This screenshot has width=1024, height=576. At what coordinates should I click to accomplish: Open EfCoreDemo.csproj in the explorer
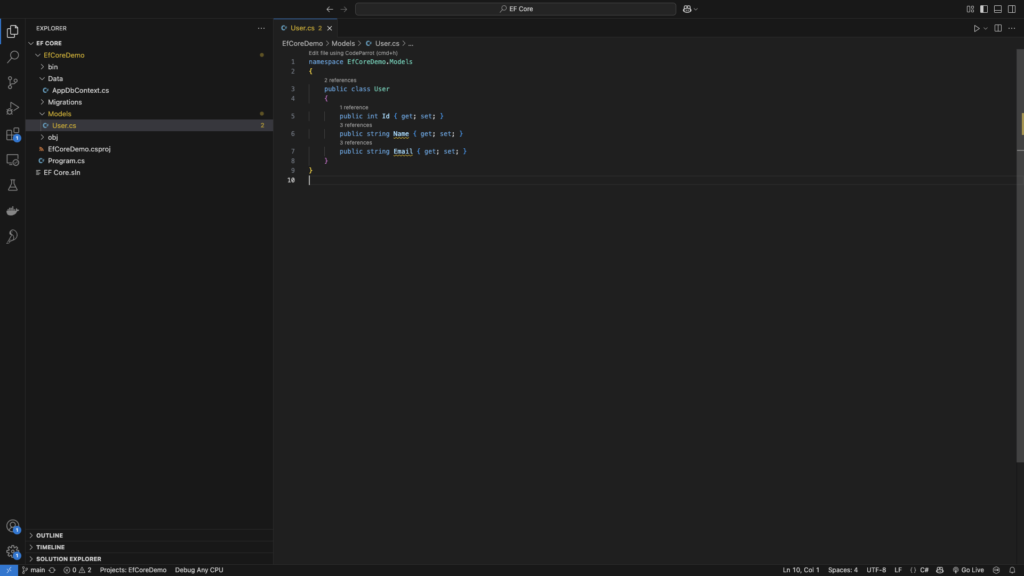[79, 149]
